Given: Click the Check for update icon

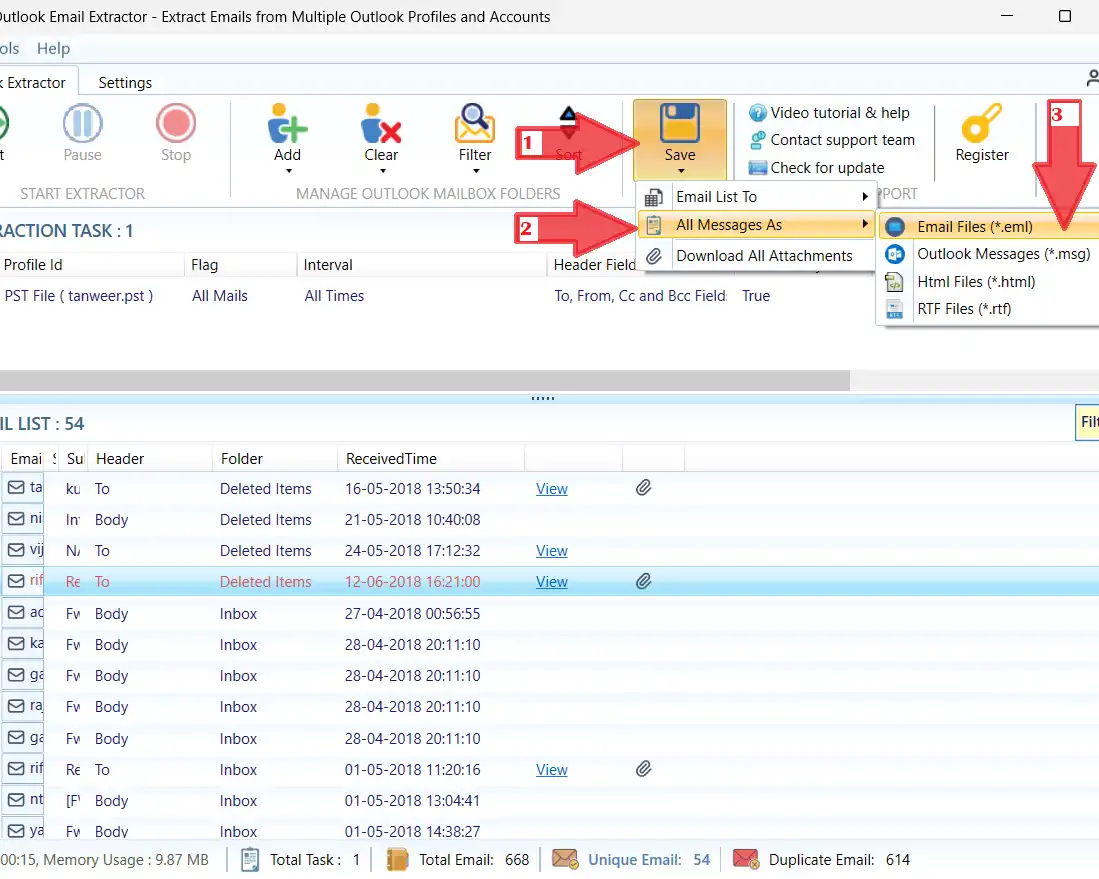Looking at the screenshot, I should 758,168.
